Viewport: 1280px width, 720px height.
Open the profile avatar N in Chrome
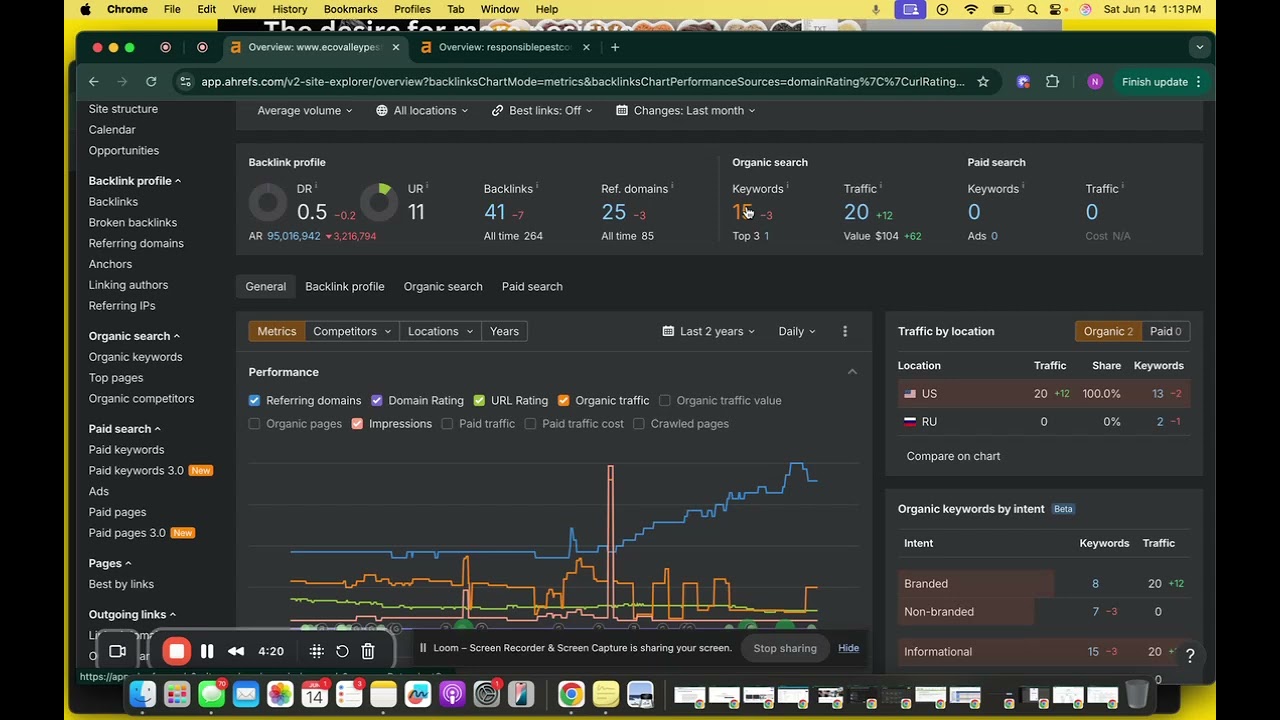click(x=1095, y=82)
